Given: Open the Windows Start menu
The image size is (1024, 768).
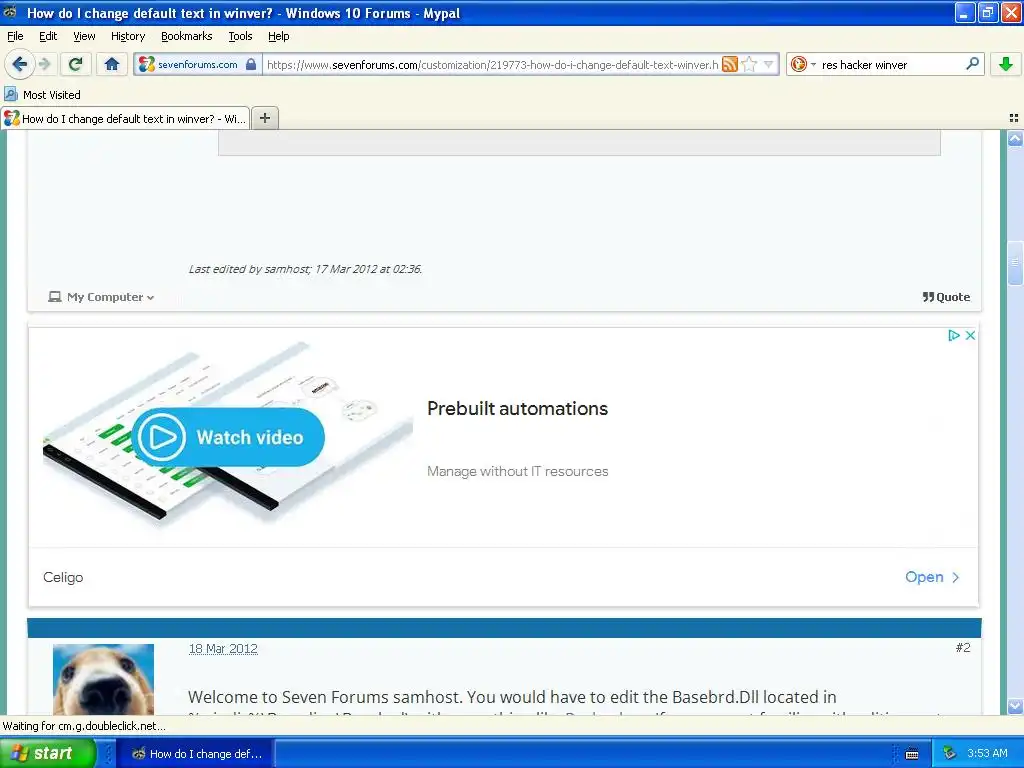Looking at the screenshot, I should [x=48, y=753].
